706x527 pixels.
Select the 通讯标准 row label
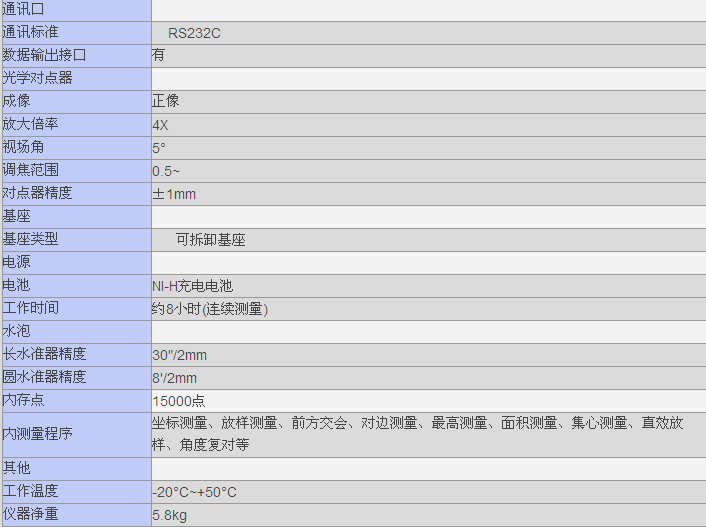pyautogui.click(x=31, y=33)
